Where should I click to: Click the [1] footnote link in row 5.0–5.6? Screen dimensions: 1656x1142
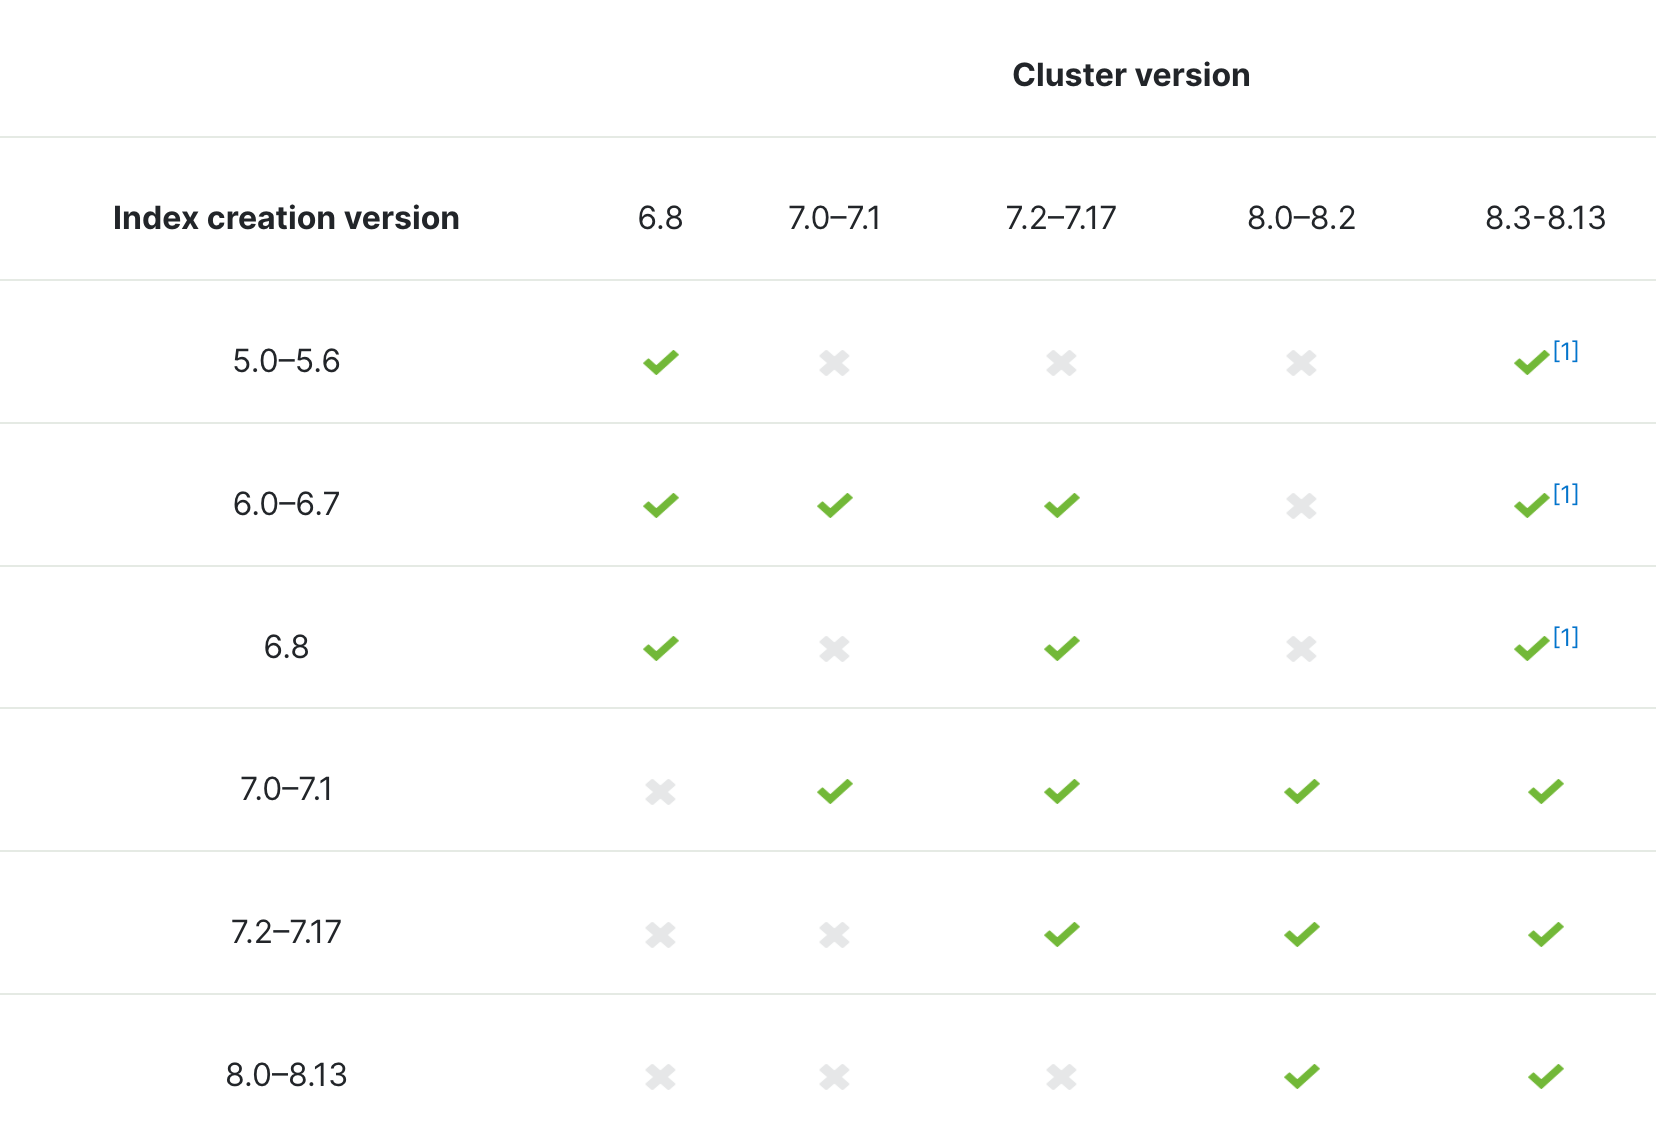click(1565, 351)
